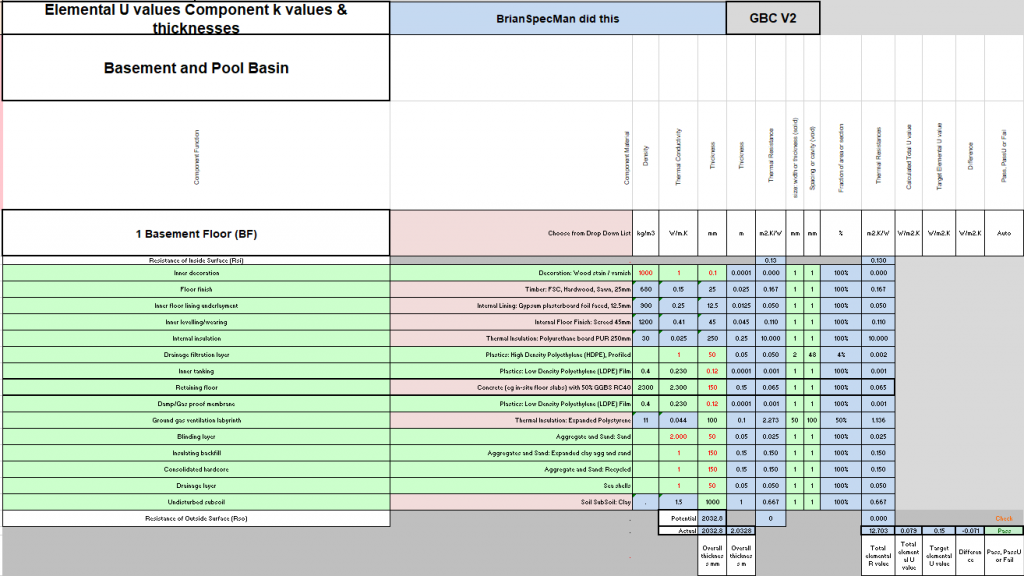The image size is (1024, 576).
Task: Select the "1 Basement Floor (BF)" heading cell
Action: 196,233
